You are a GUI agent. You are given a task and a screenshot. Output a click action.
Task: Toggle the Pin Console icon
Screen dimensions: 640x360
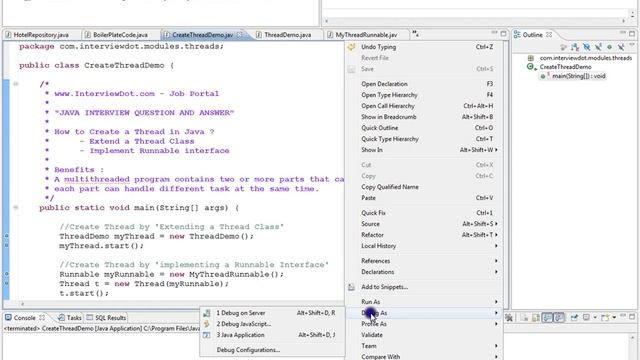click(574, 318)
